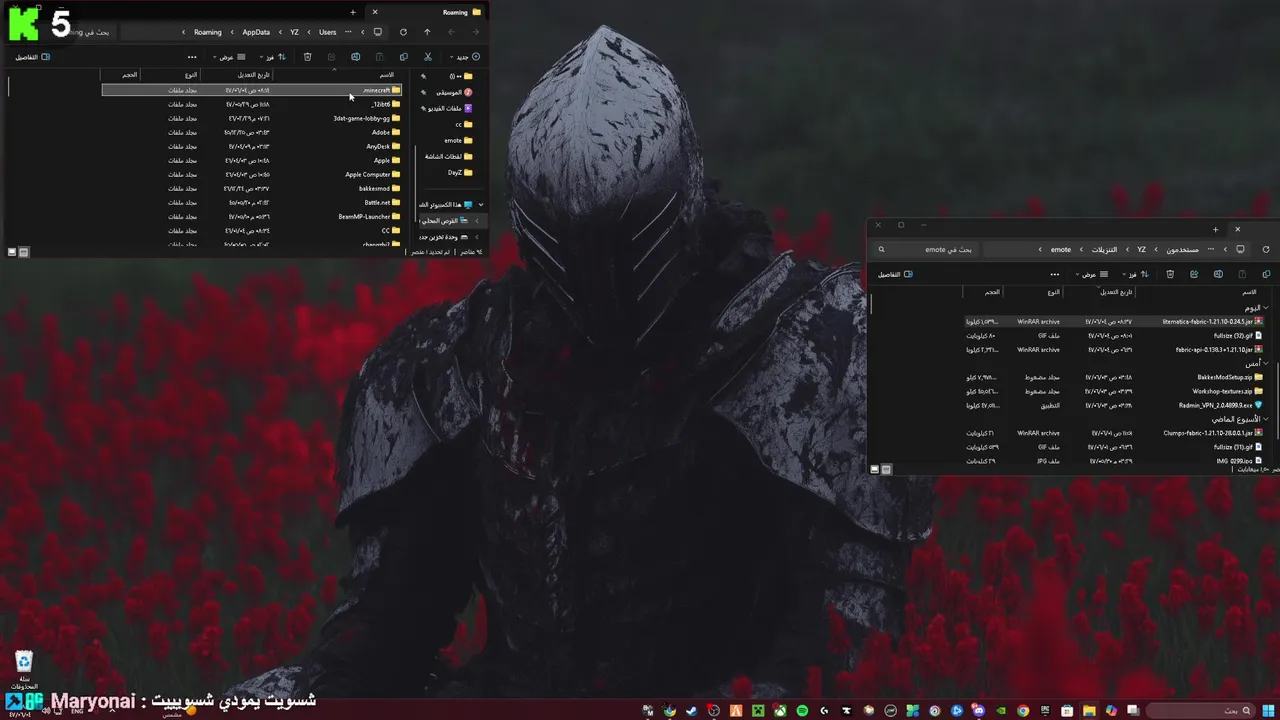Switch to details view in Roaming status bar
Screen dimensions: 1280x720
24,252
